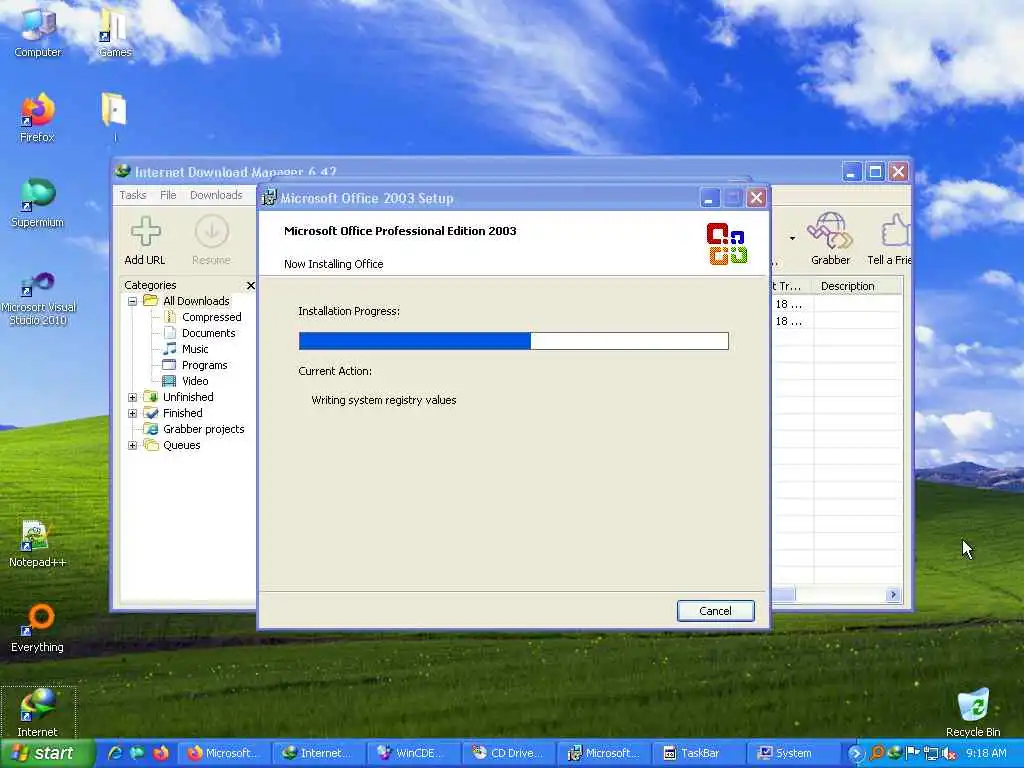The width and height of the screenshot is (1024, 768).
Task: Launch Supermium from the desktop
Action: coord(37,202)
